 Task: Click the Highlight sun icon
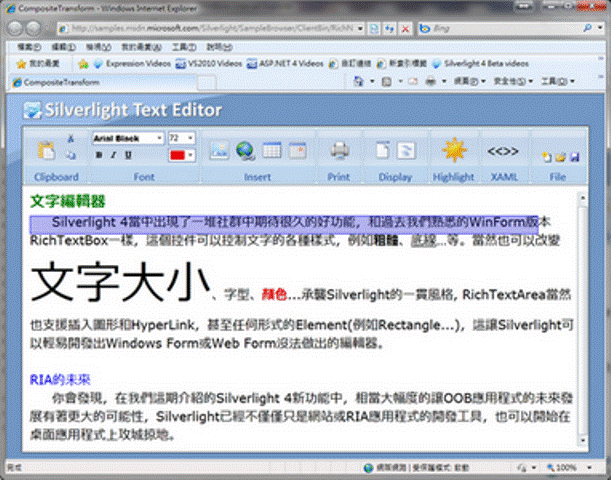click(x=454, y=150)
